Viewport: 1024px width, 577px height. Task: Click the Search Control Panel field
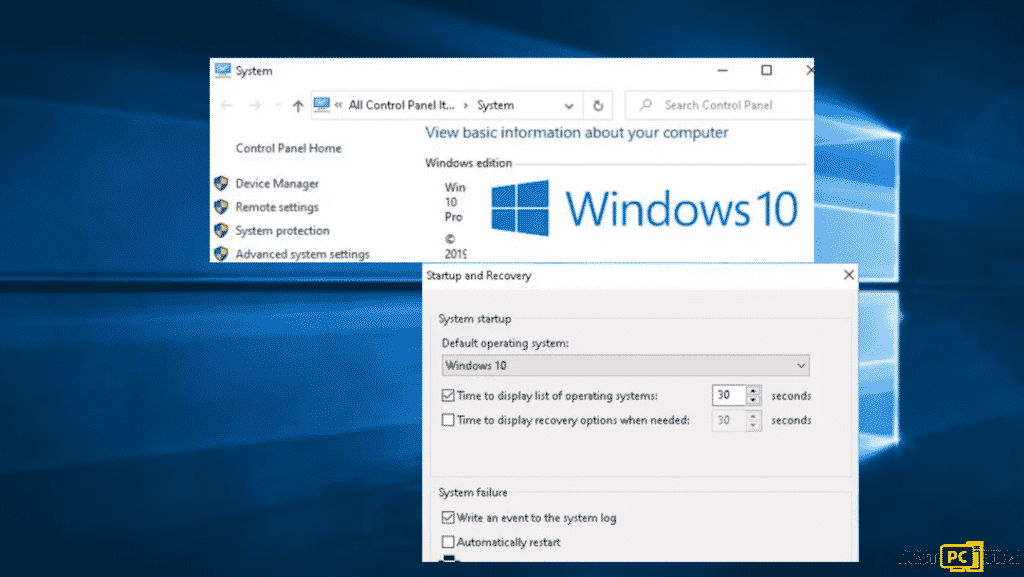coord(720,105)
